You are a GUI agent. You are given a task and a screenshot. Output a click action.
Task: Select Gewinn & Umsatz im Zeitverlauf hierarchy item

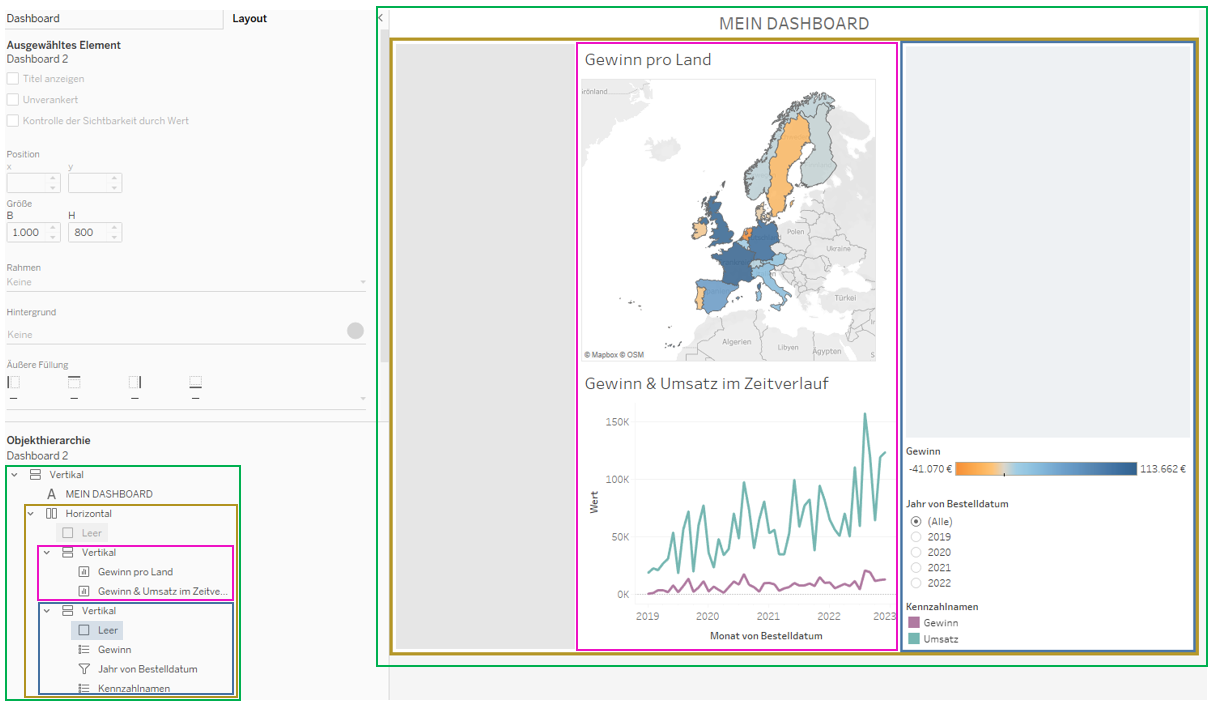click(x=164, y=591)
